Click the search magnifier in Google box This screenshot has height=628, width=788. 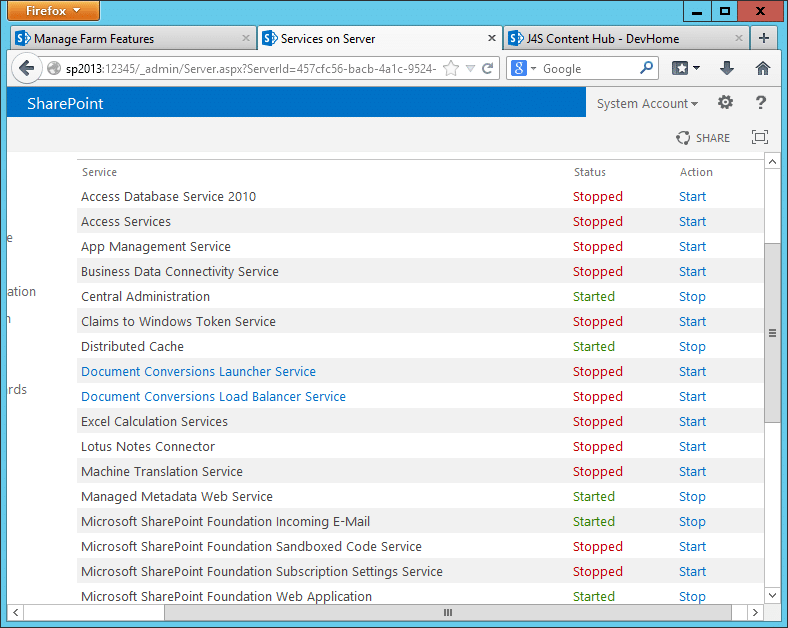coord(646,68)
